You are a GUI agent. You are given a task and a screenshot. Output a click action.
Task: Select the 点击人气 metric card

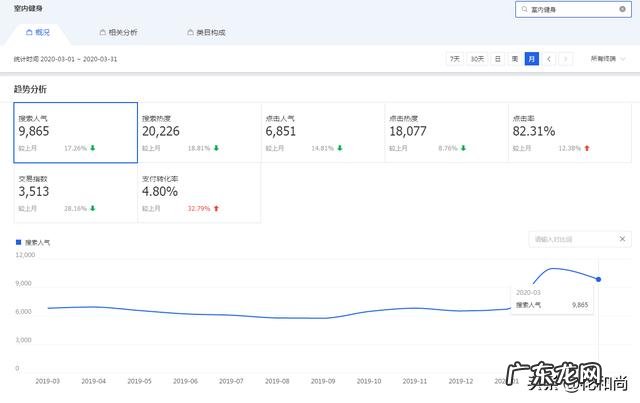click(x=323, y=133)
